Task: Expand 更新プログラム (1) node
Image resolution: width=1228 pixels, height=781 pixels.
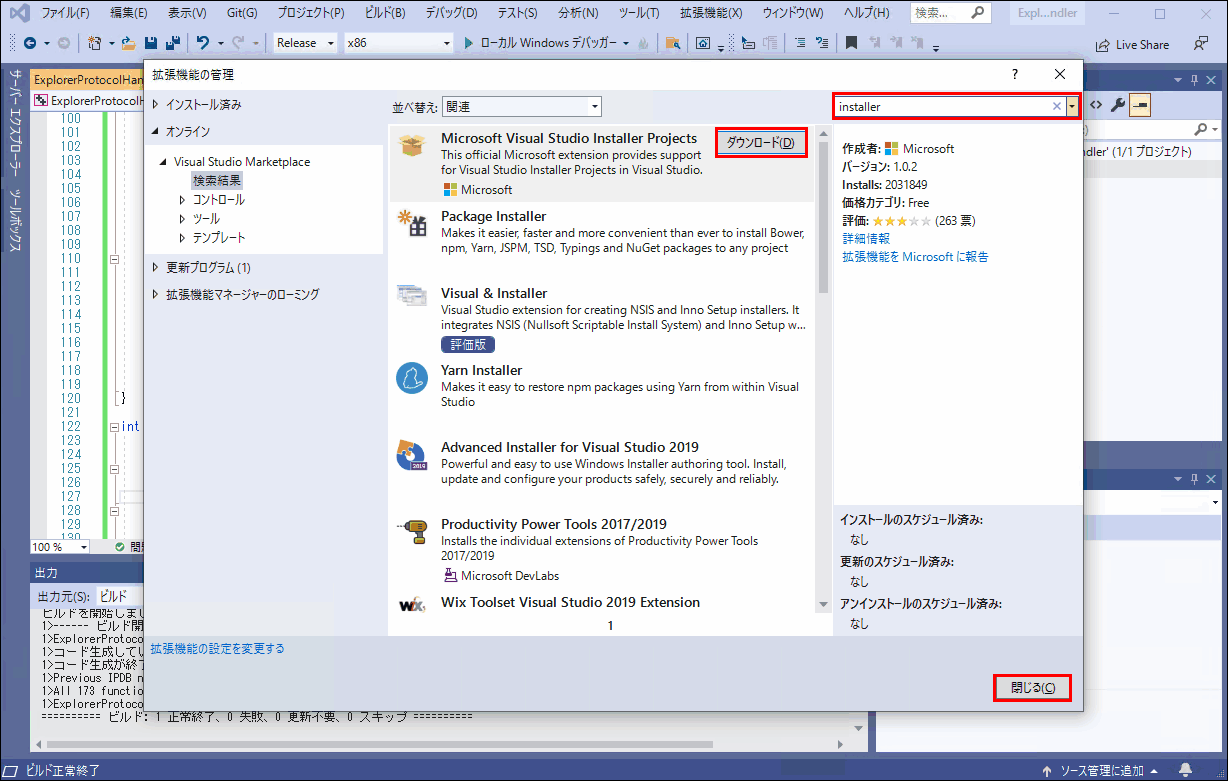Action: point(155,268)
